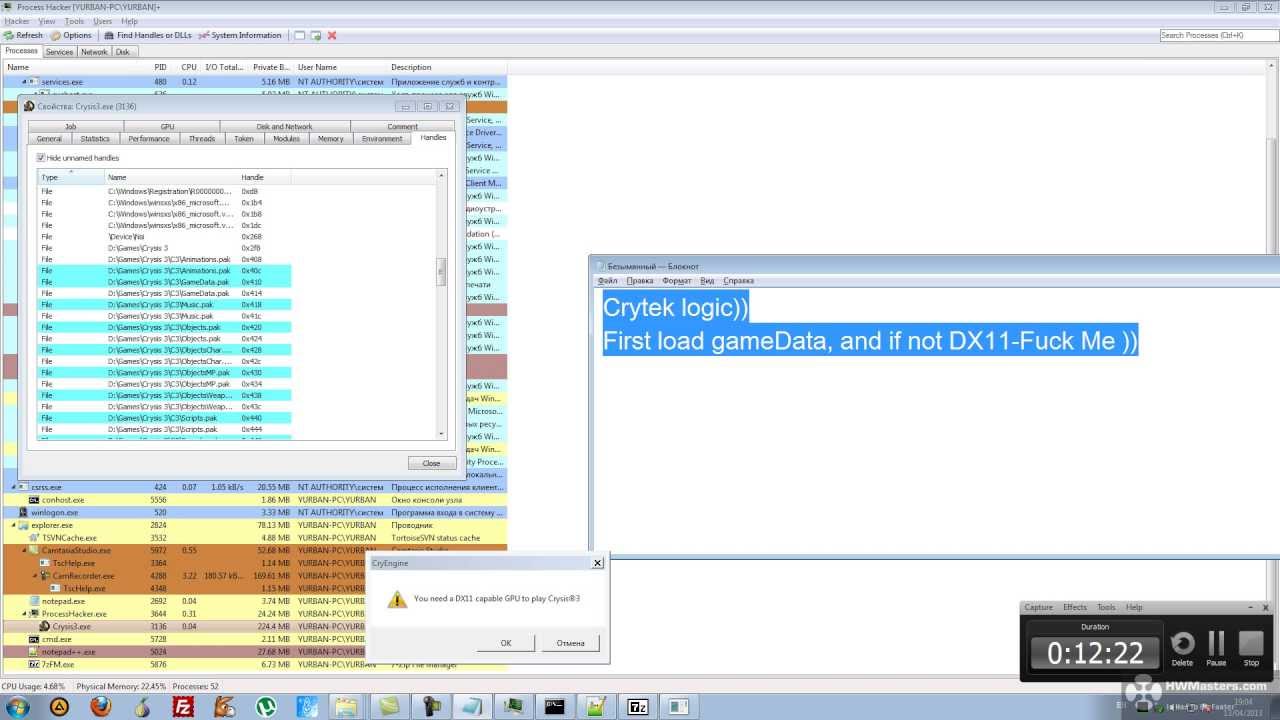Sort handles by the Handle column header
1280x720 pixels.
tap(264, 177)
